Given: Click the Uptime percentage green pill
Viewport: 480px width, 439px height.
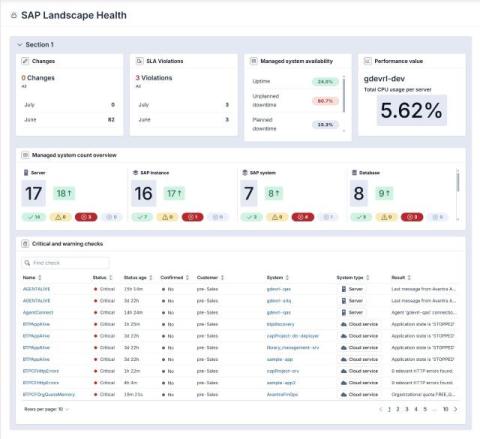Looking at the screenshot, I should 325,82.
